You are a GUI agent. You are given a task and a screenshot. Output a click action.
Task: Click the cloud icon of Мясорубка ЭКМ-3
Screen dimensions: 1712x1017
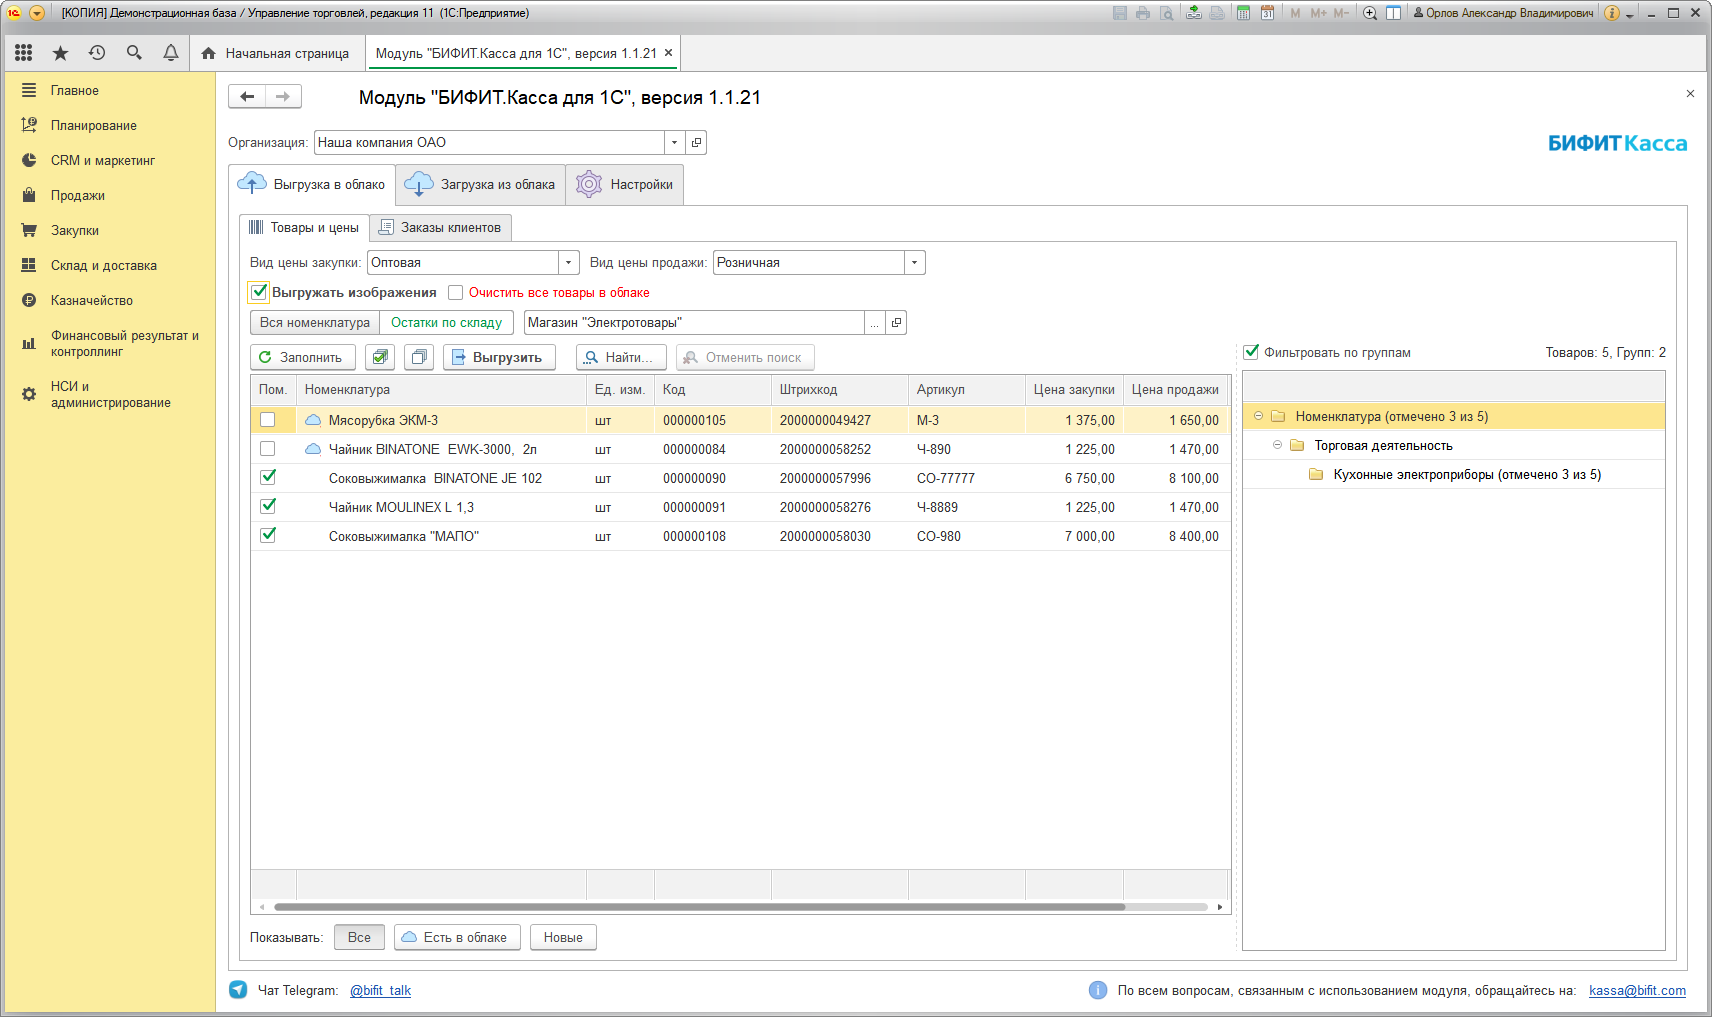pos(313,420)
